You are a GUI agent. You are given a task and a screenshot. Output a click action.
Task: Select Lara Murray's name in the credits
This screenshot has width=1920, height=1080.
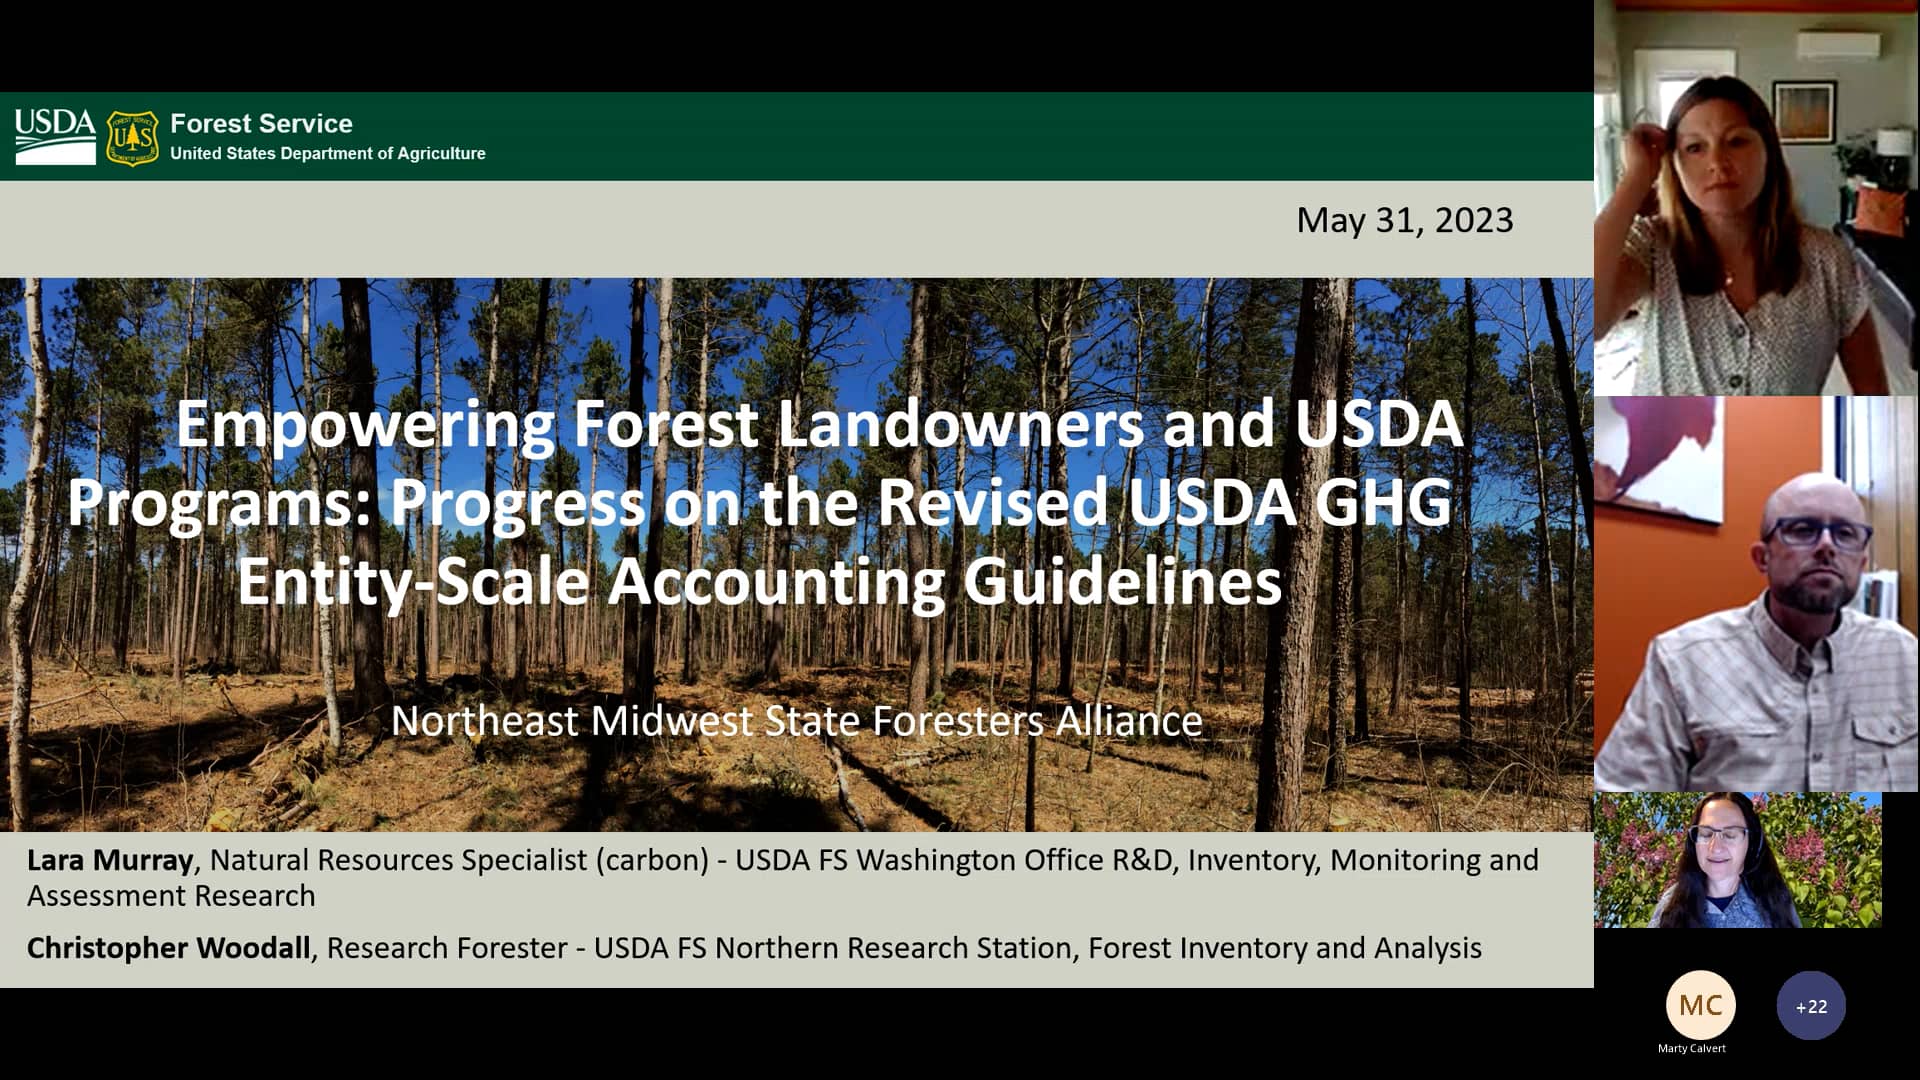108,859
